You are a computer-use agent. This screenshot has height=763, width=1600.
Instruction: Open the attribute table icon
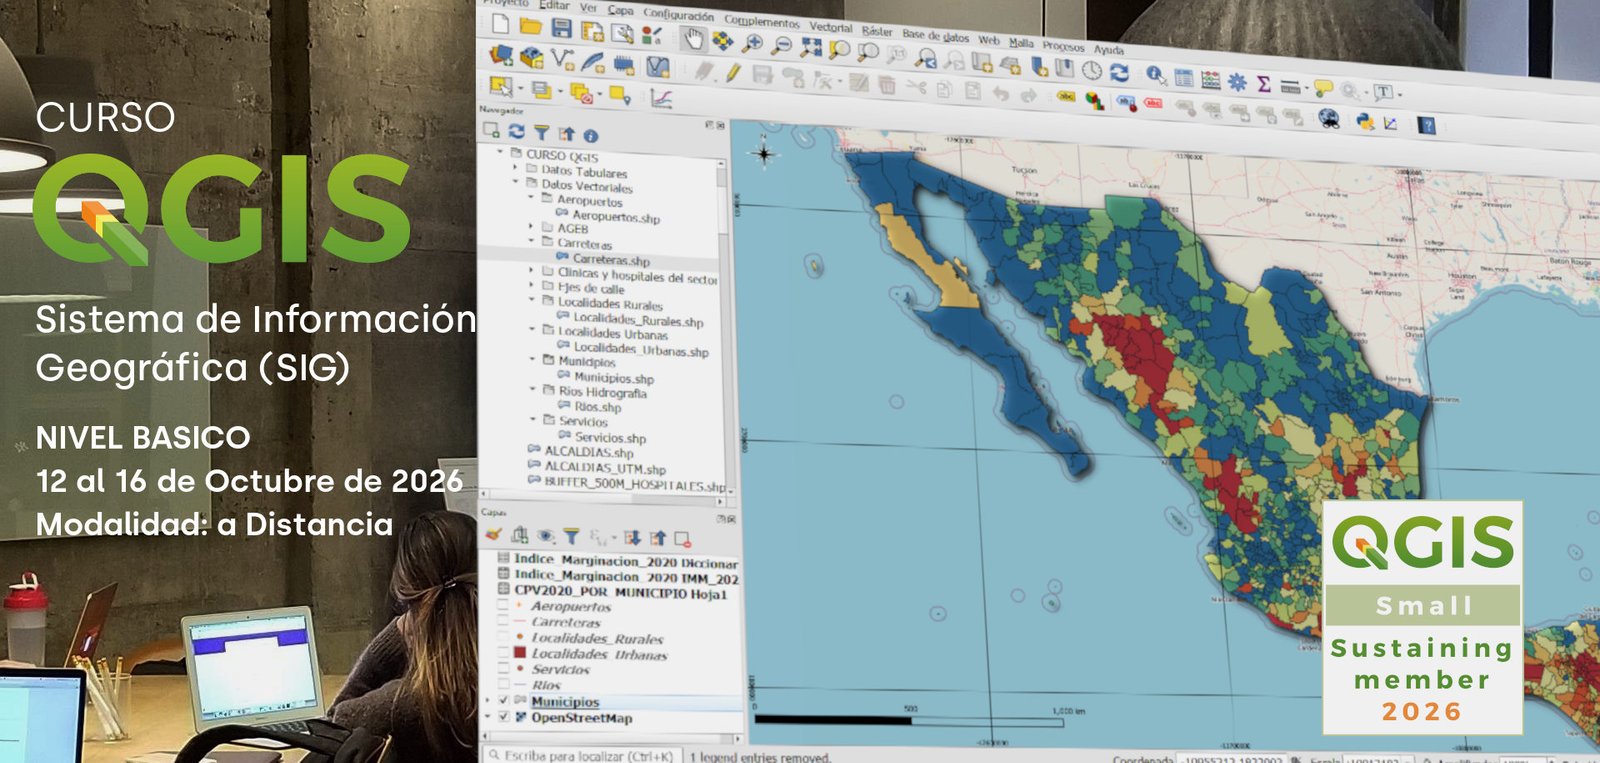1184,78
